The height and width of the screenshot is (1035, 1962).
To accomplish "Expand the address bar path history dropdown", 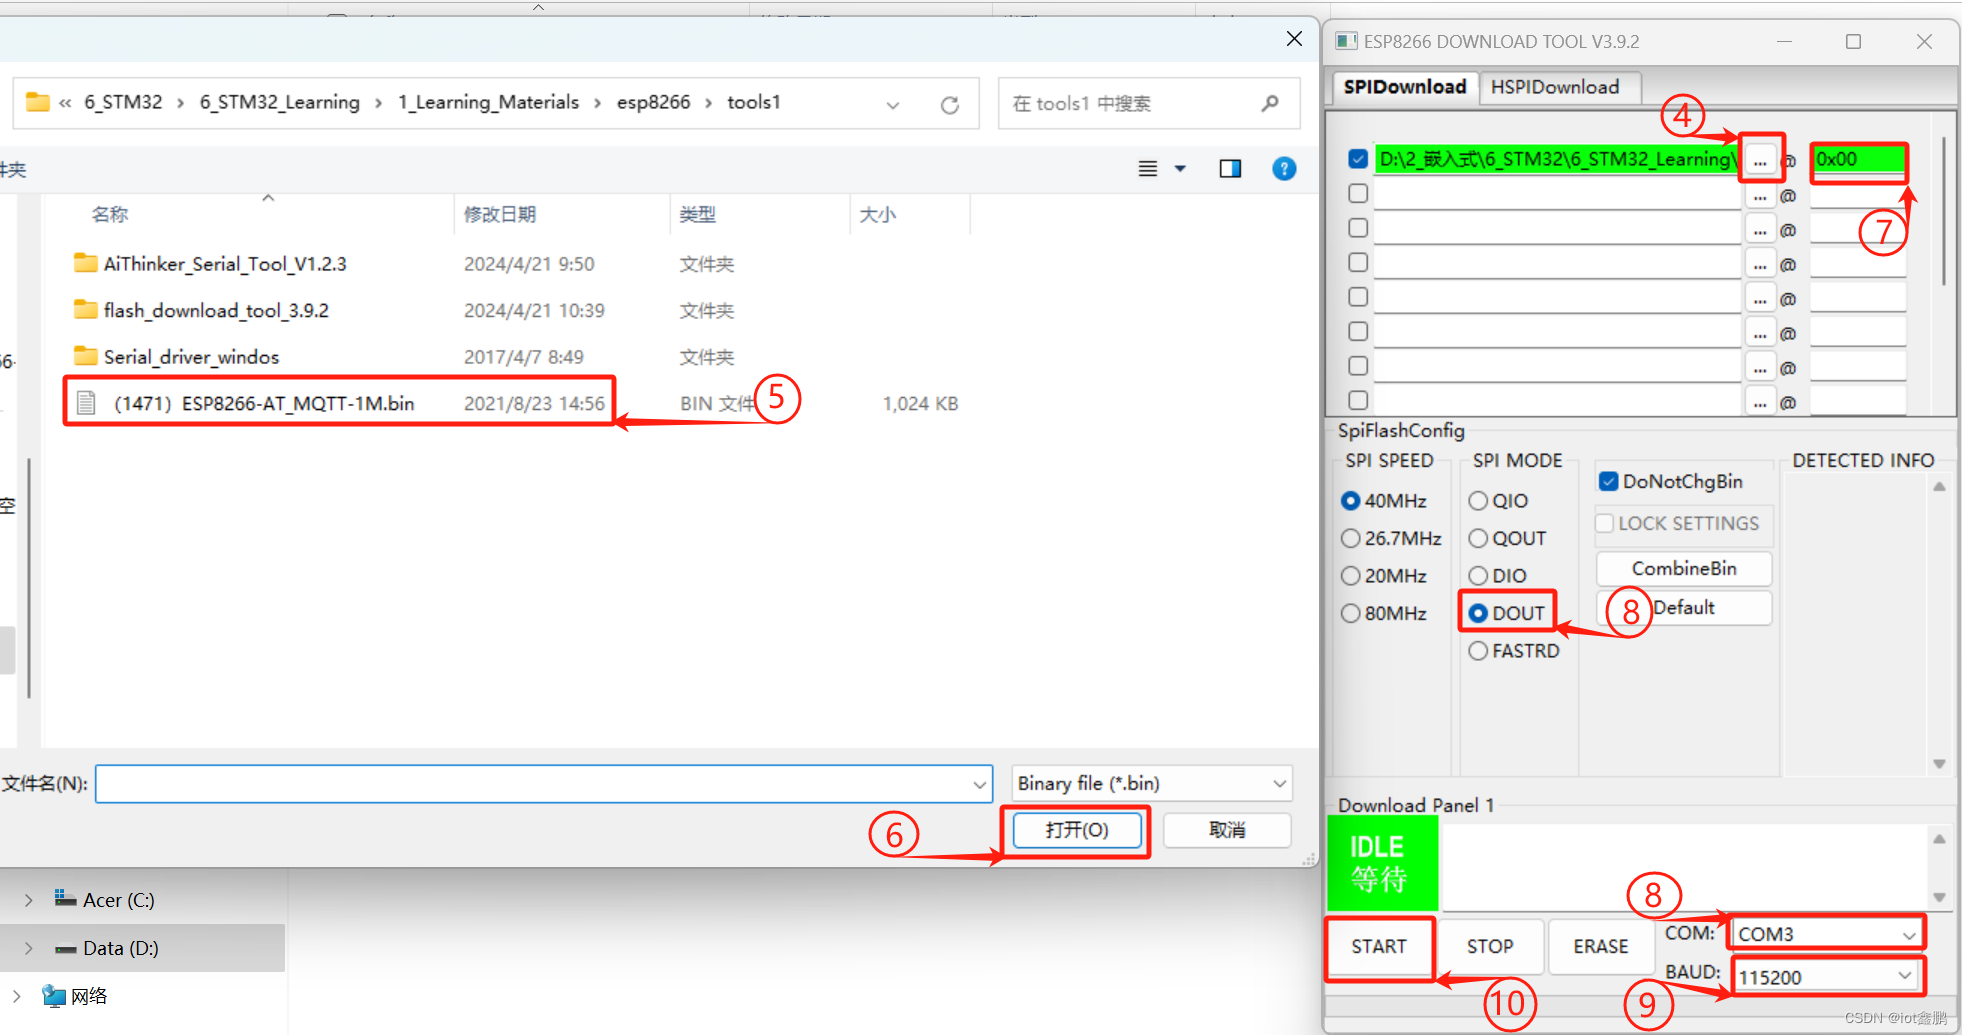I will 893,104.
